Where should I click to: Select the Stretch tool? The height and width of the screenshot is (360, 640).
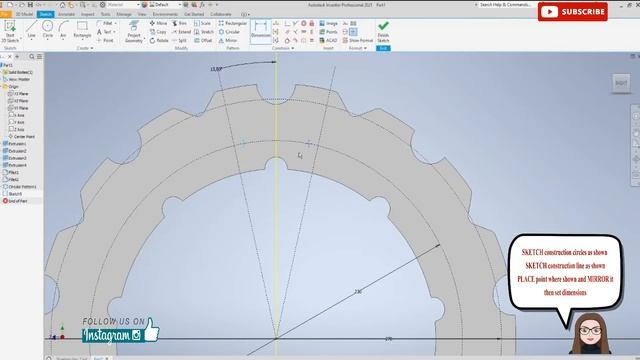pos(204,32)
